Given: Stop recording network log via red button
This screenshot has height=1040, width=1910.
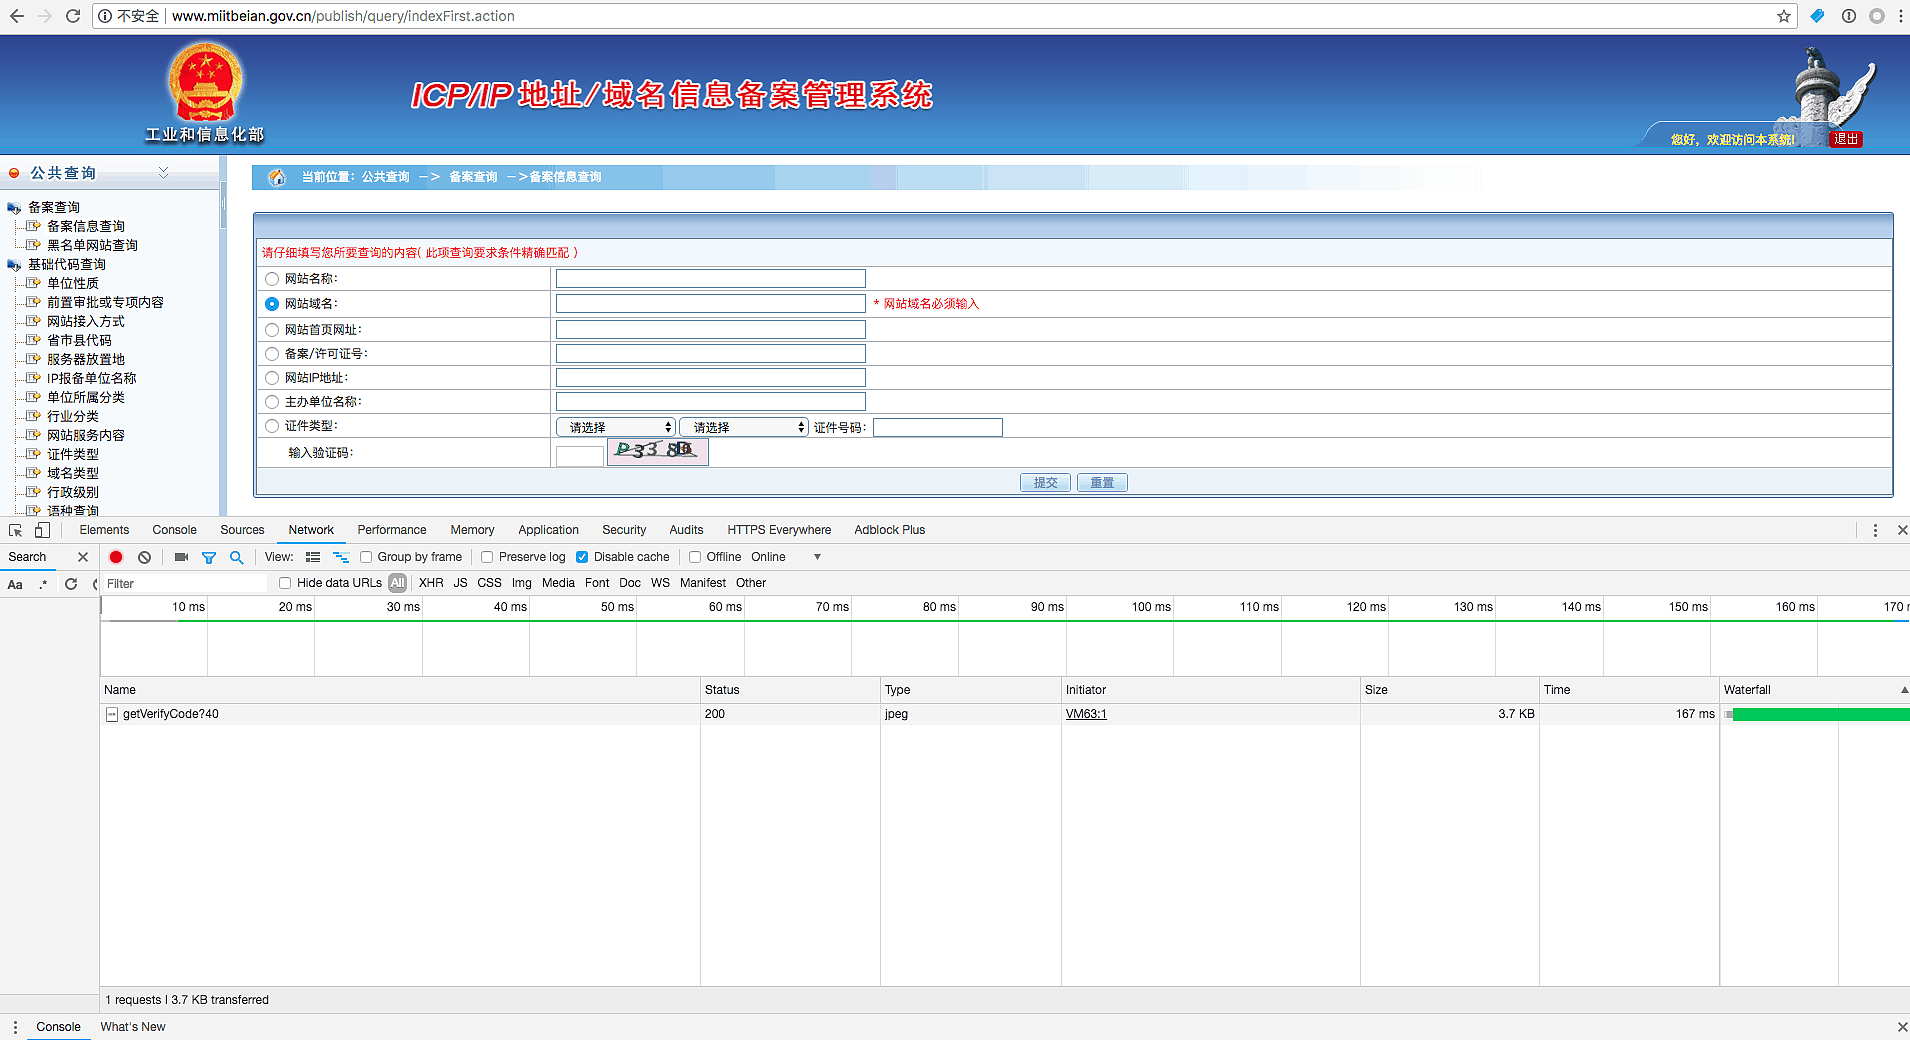Looking at the screenshot, I should click(116, 557).
